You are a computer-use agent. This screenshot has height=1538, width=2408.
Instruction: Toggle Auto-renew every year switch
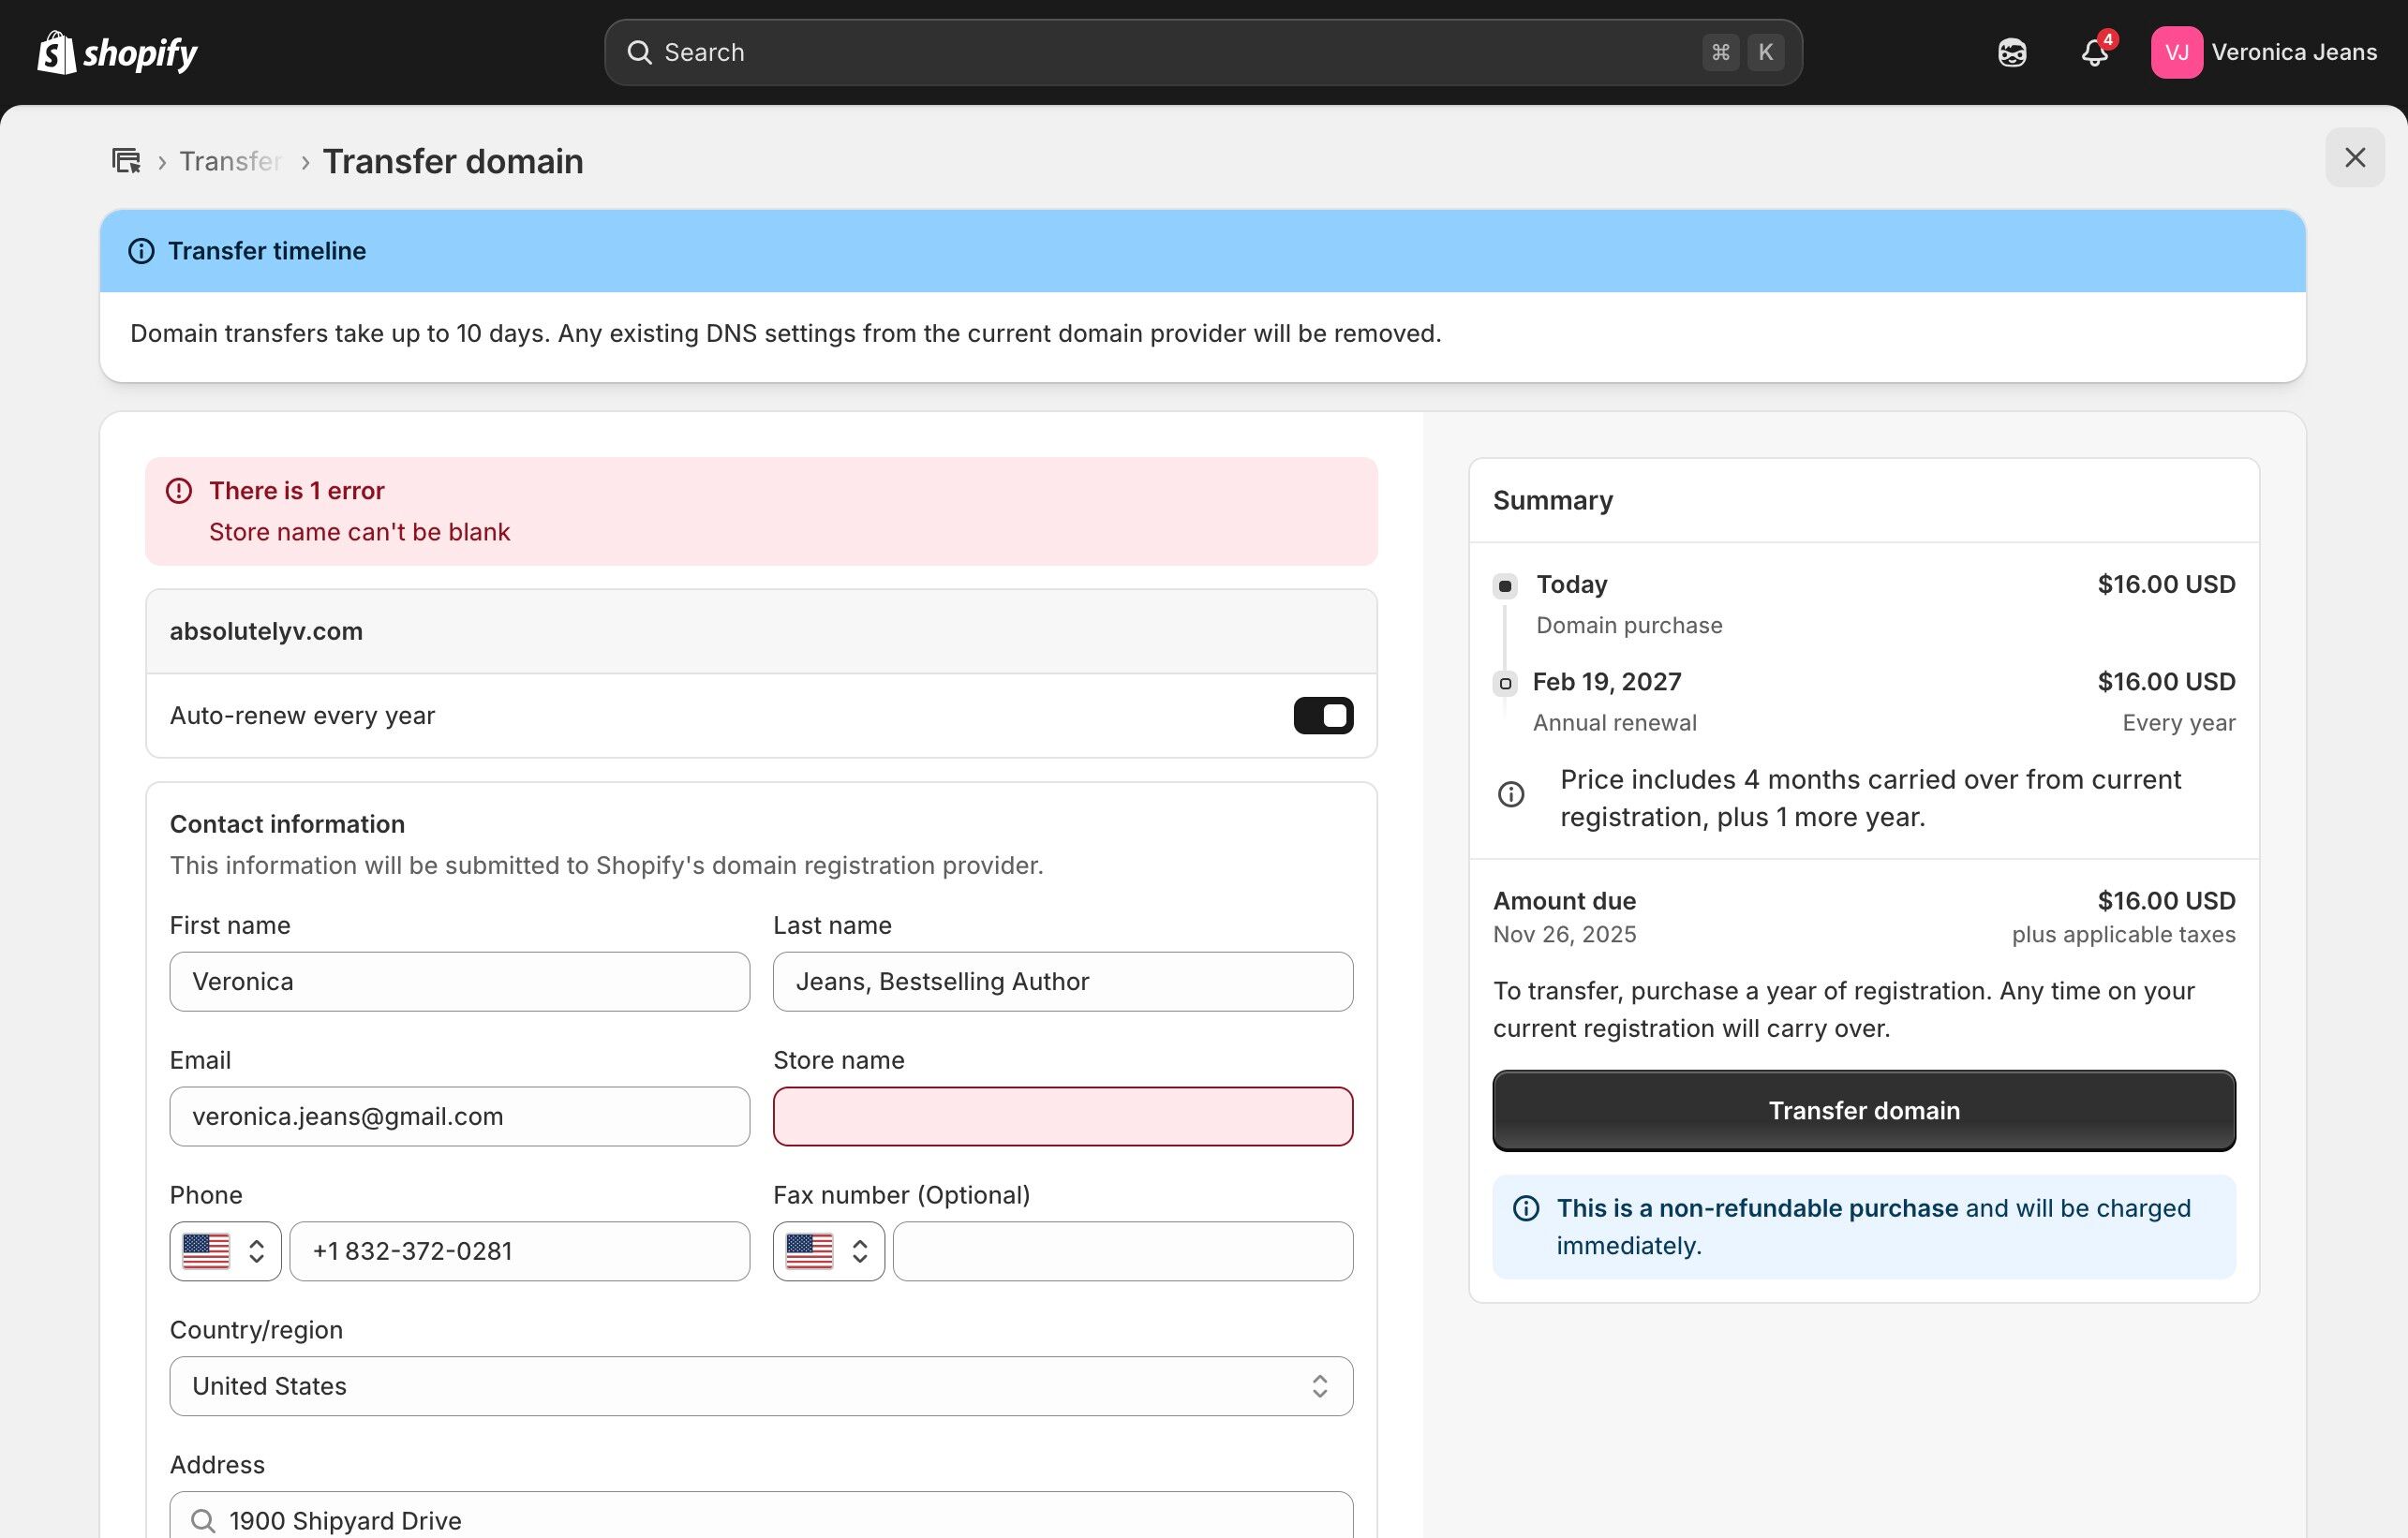tap(1322, 716)
